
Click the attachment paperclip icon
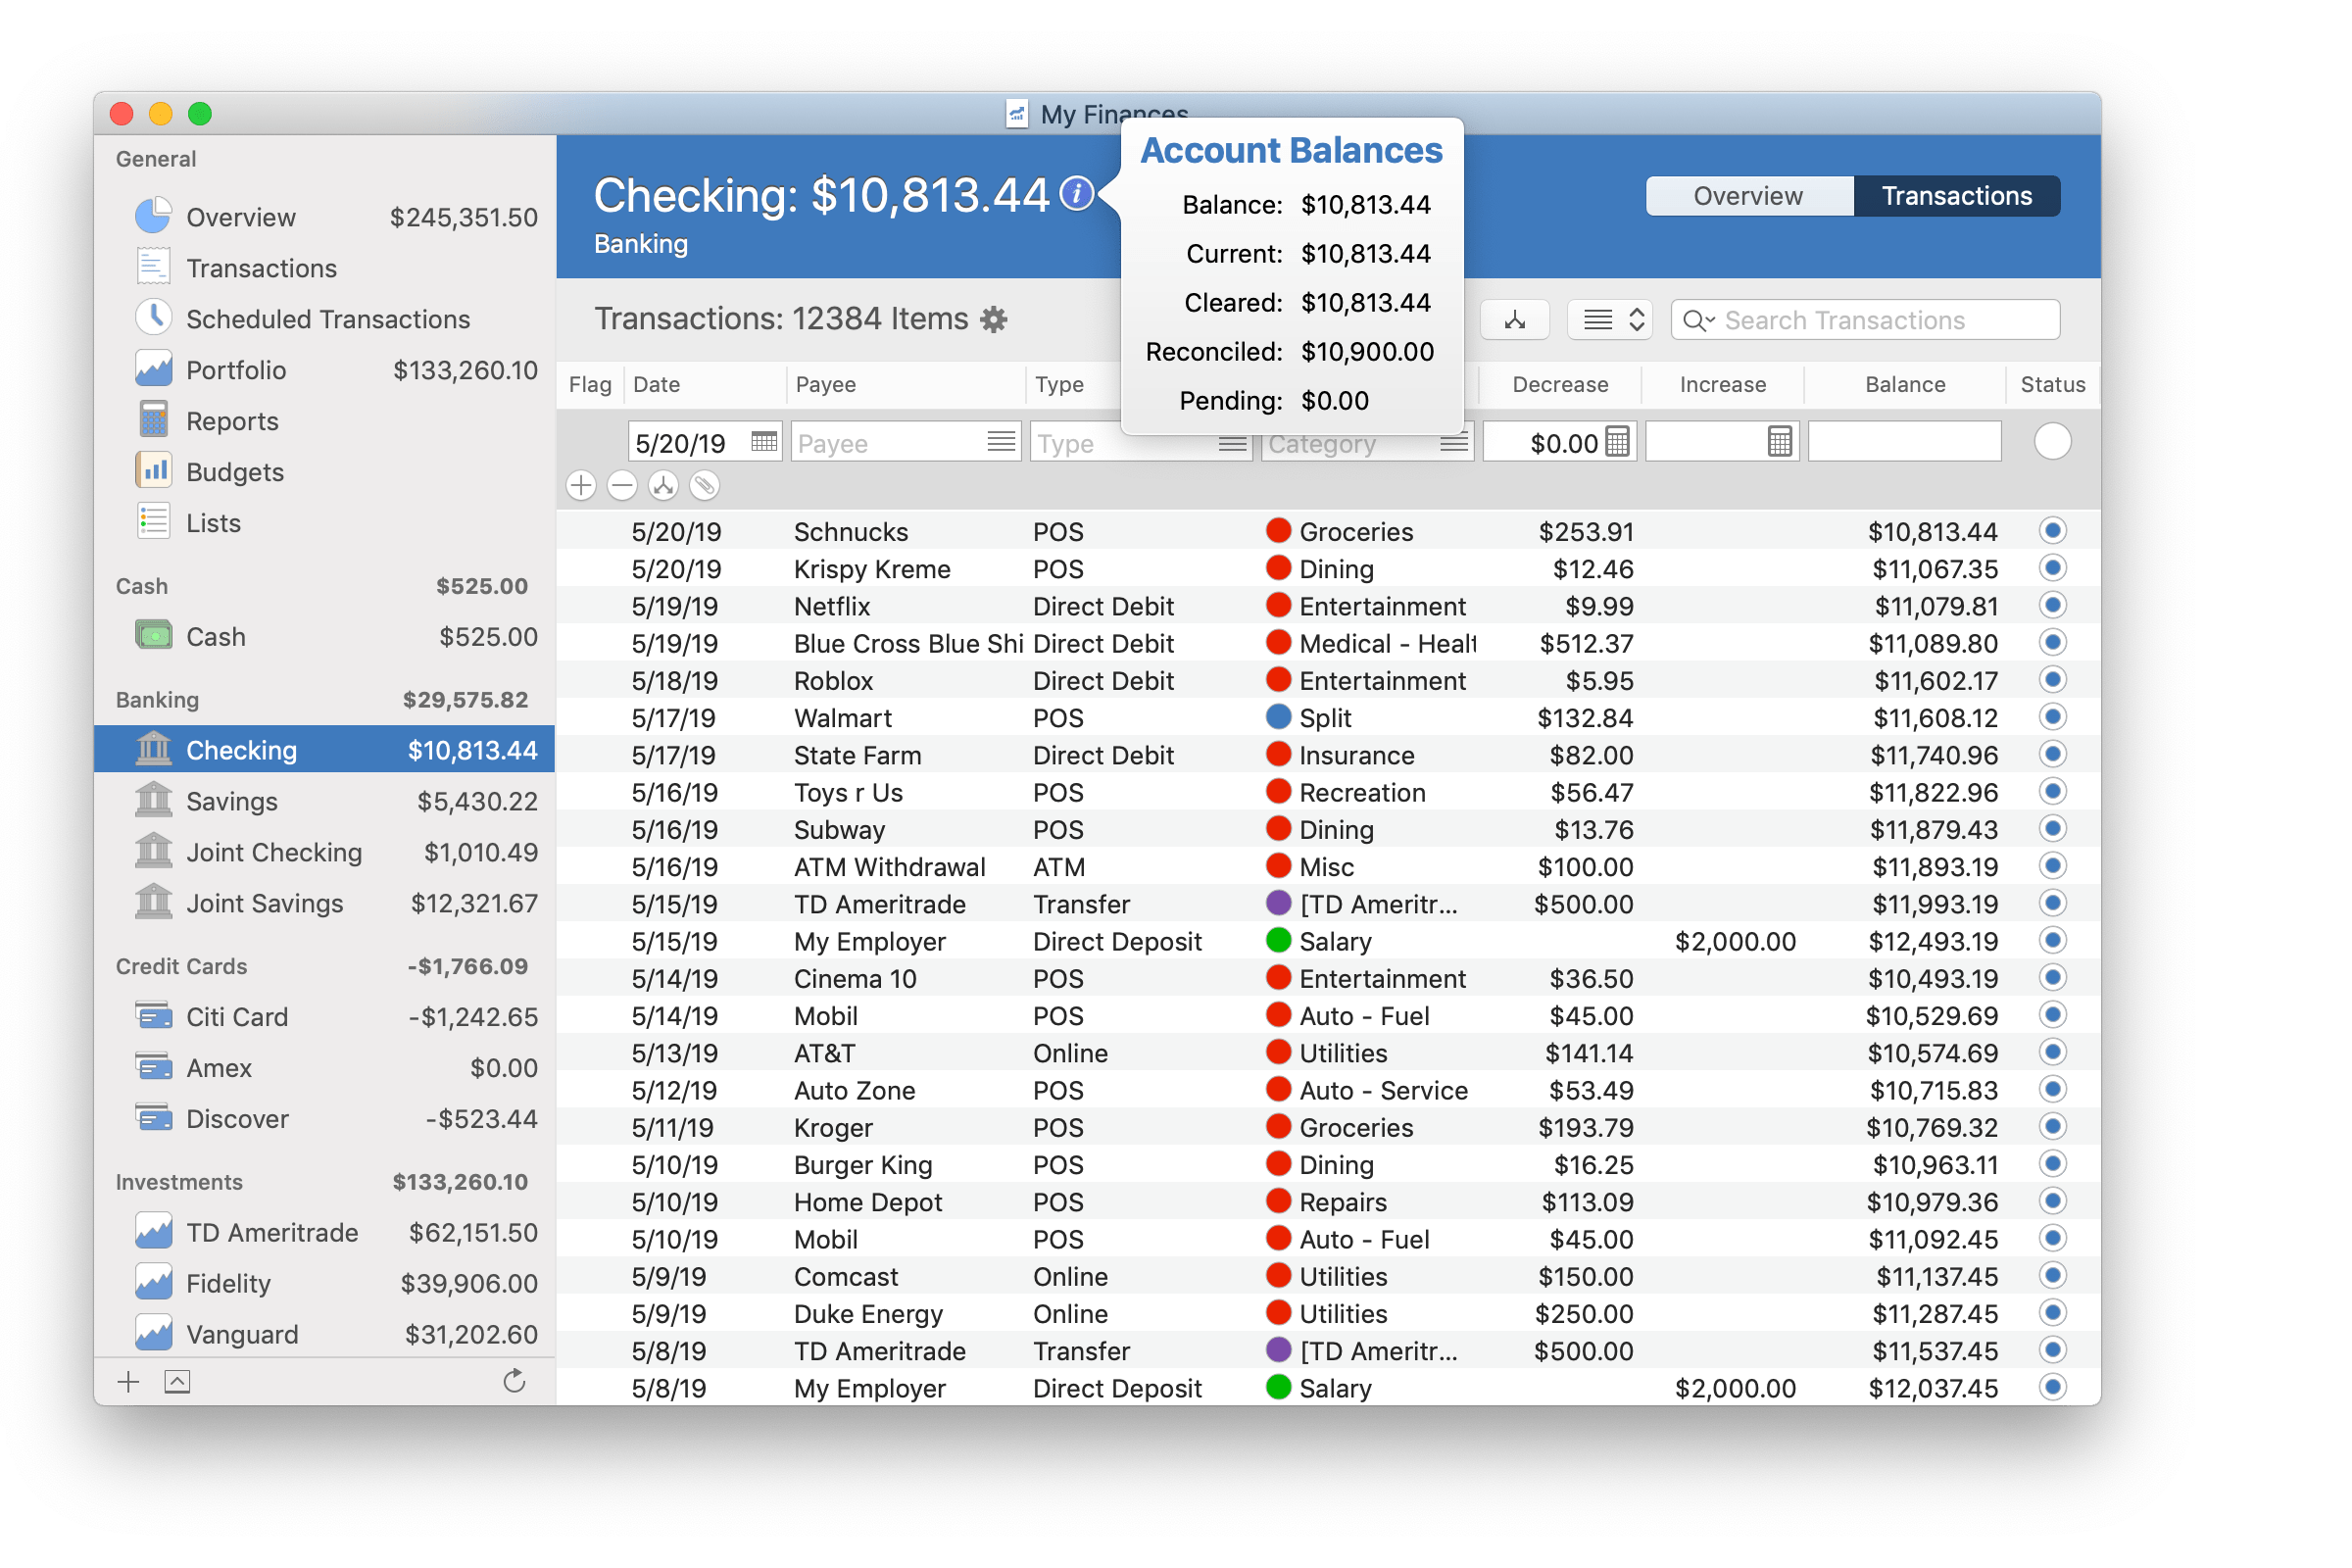pos(704,486)
